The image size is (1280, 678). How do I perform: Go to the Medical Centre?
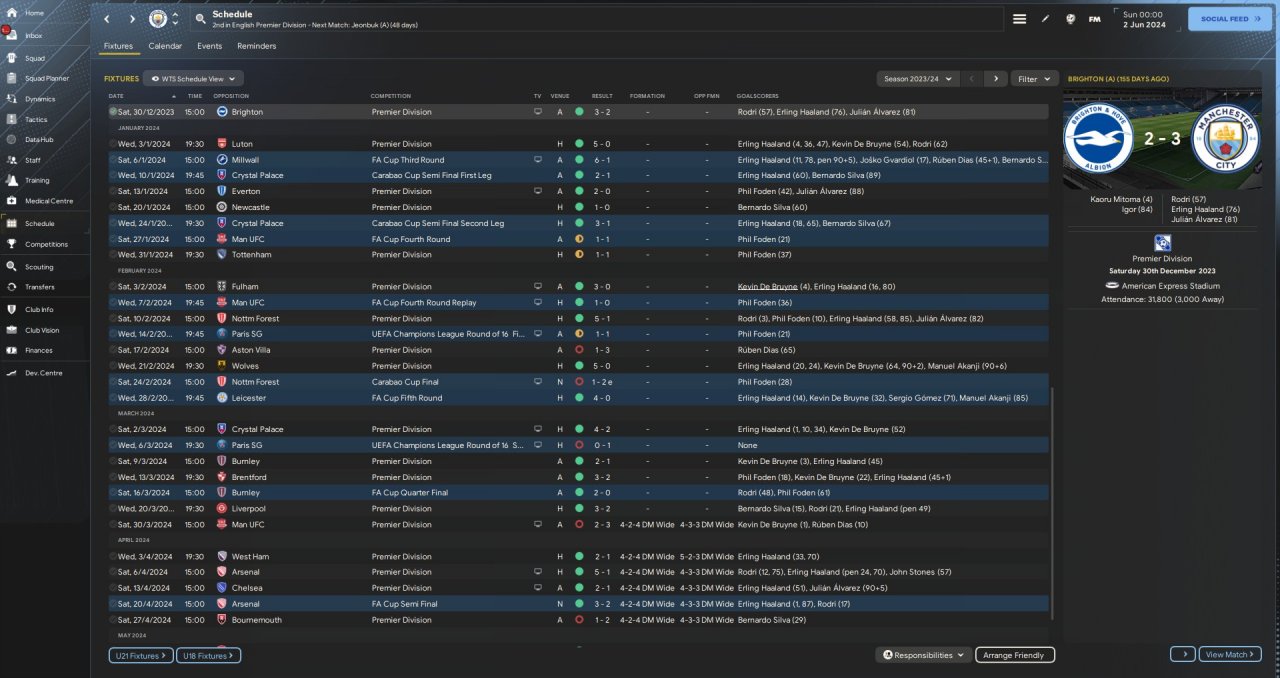48,201
